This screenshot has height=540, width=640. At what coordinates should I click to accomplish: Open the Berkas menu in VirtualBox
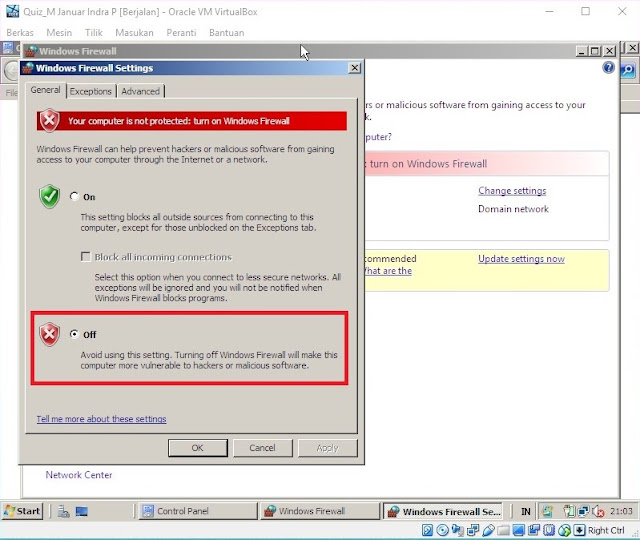[20, 33]
